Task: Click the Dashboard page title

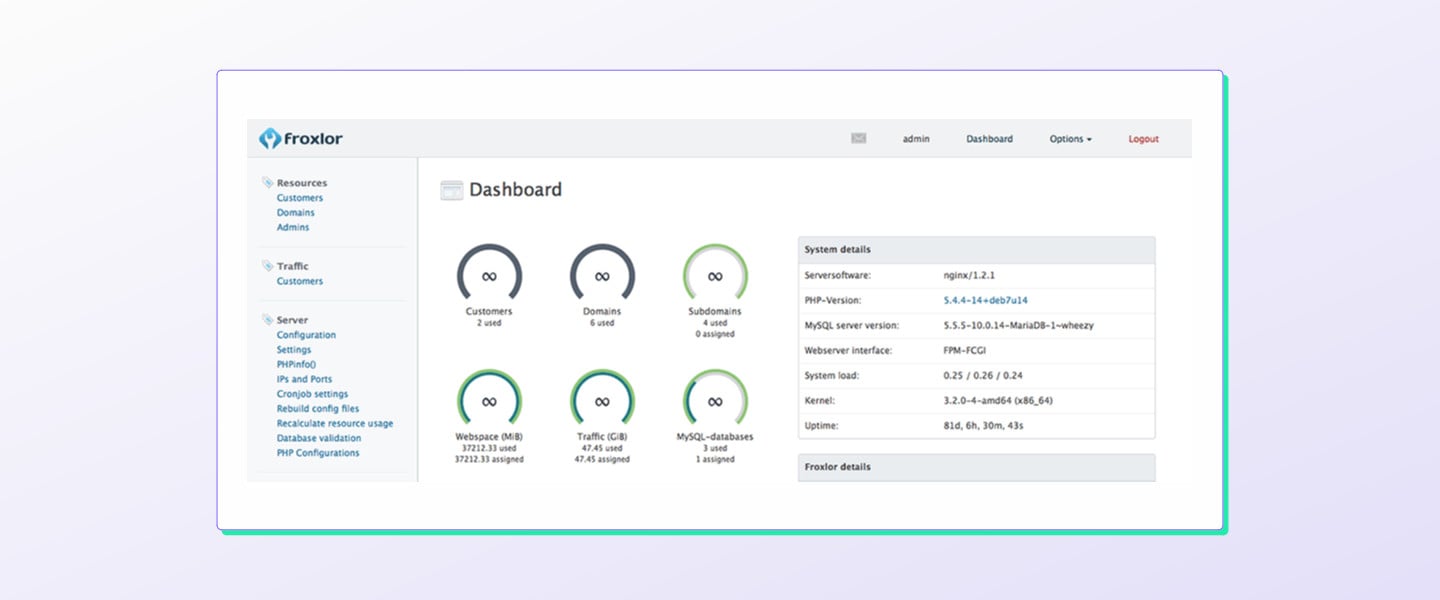Action: click(x=516, y=190)
